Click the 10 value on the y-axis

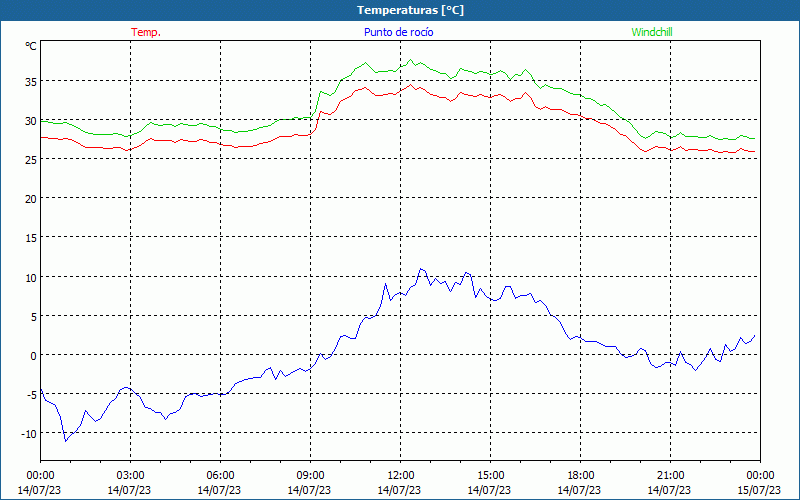[x=30, y=278]
